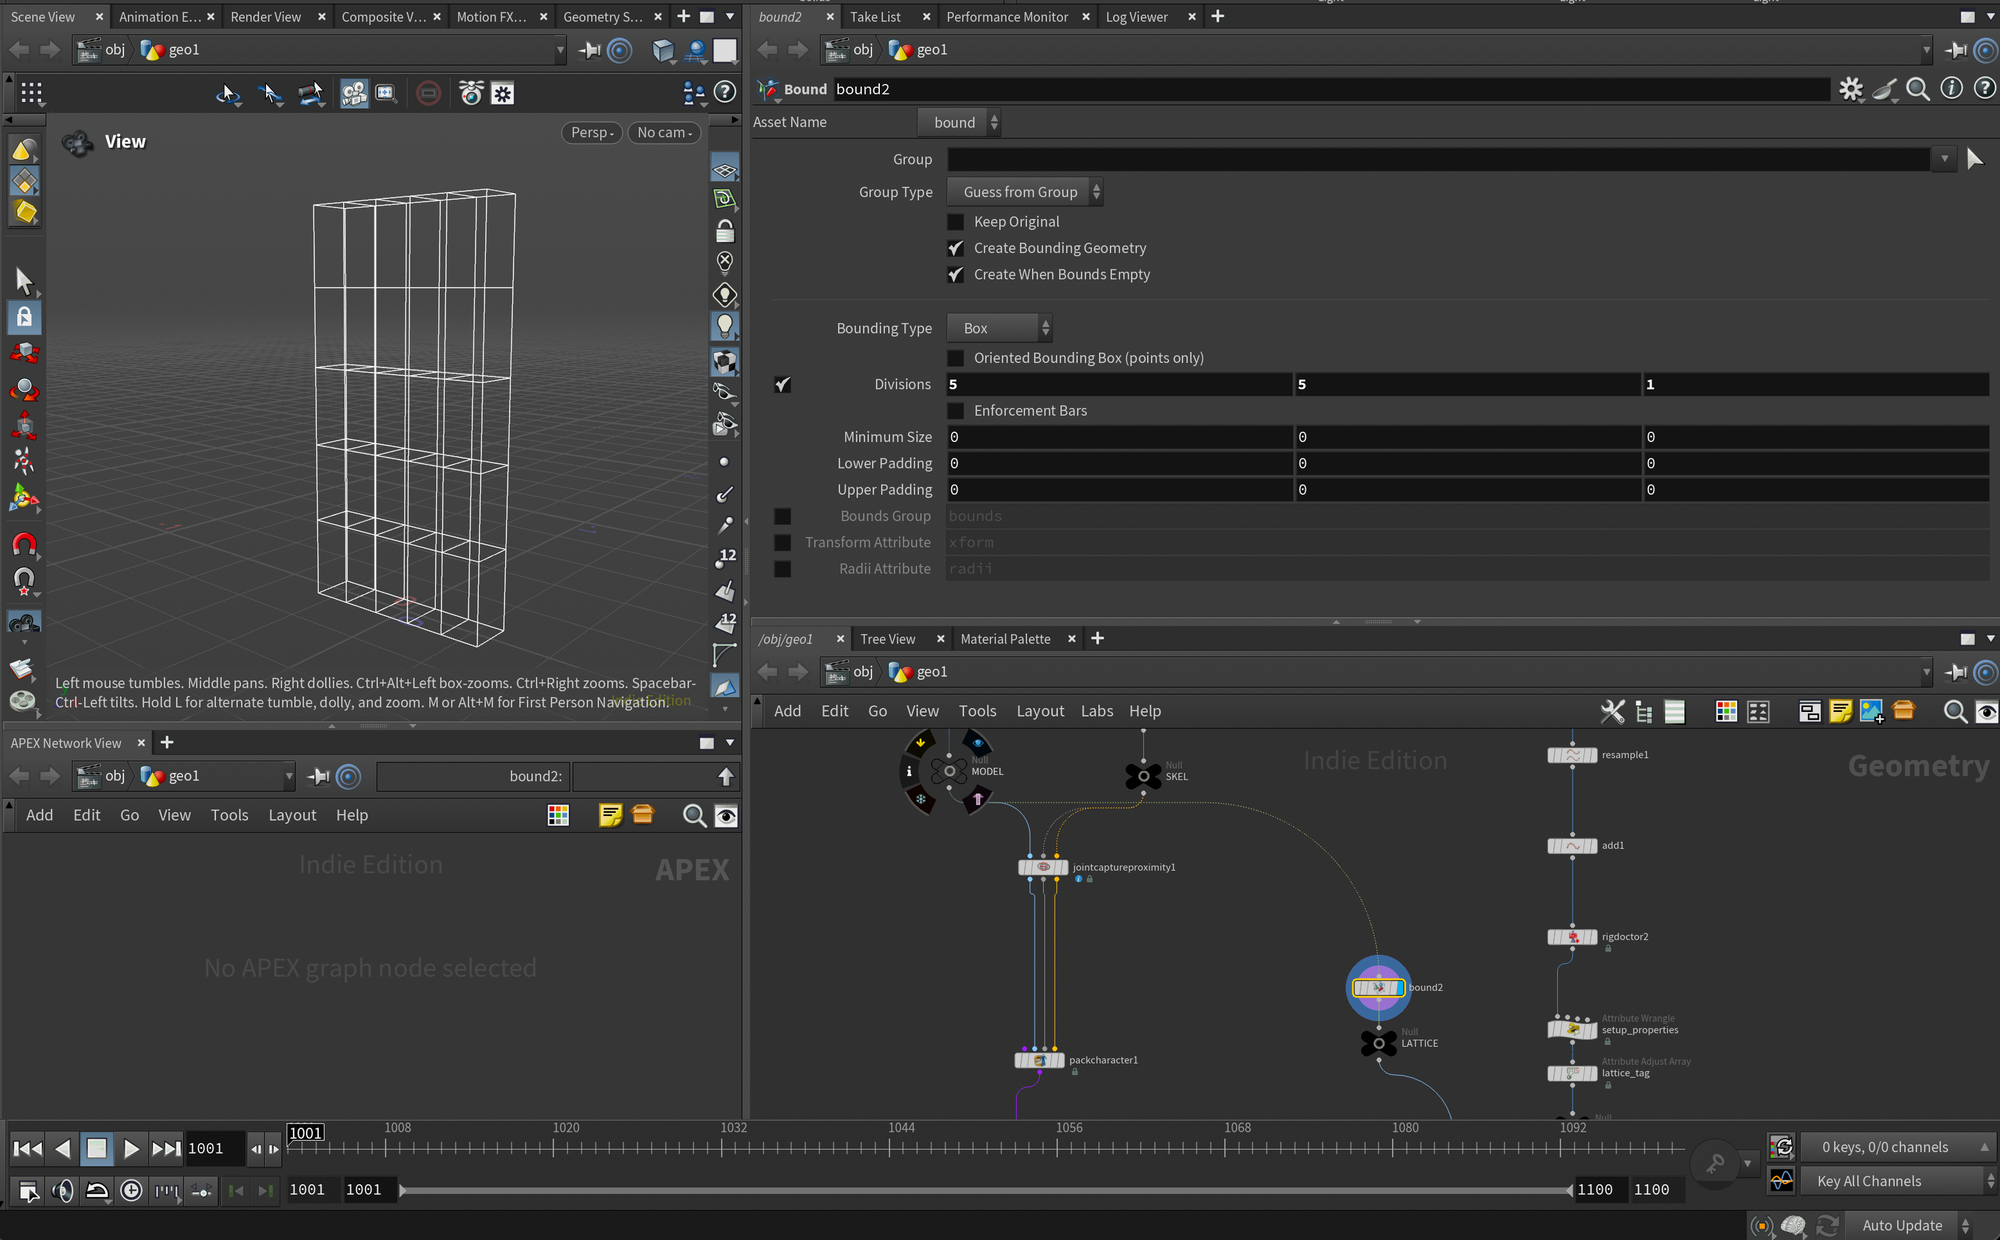Open node info icon in parameter header
Image resolution: width=2000 pixels, height=1240 pixels.
[x=1951, y=89]
